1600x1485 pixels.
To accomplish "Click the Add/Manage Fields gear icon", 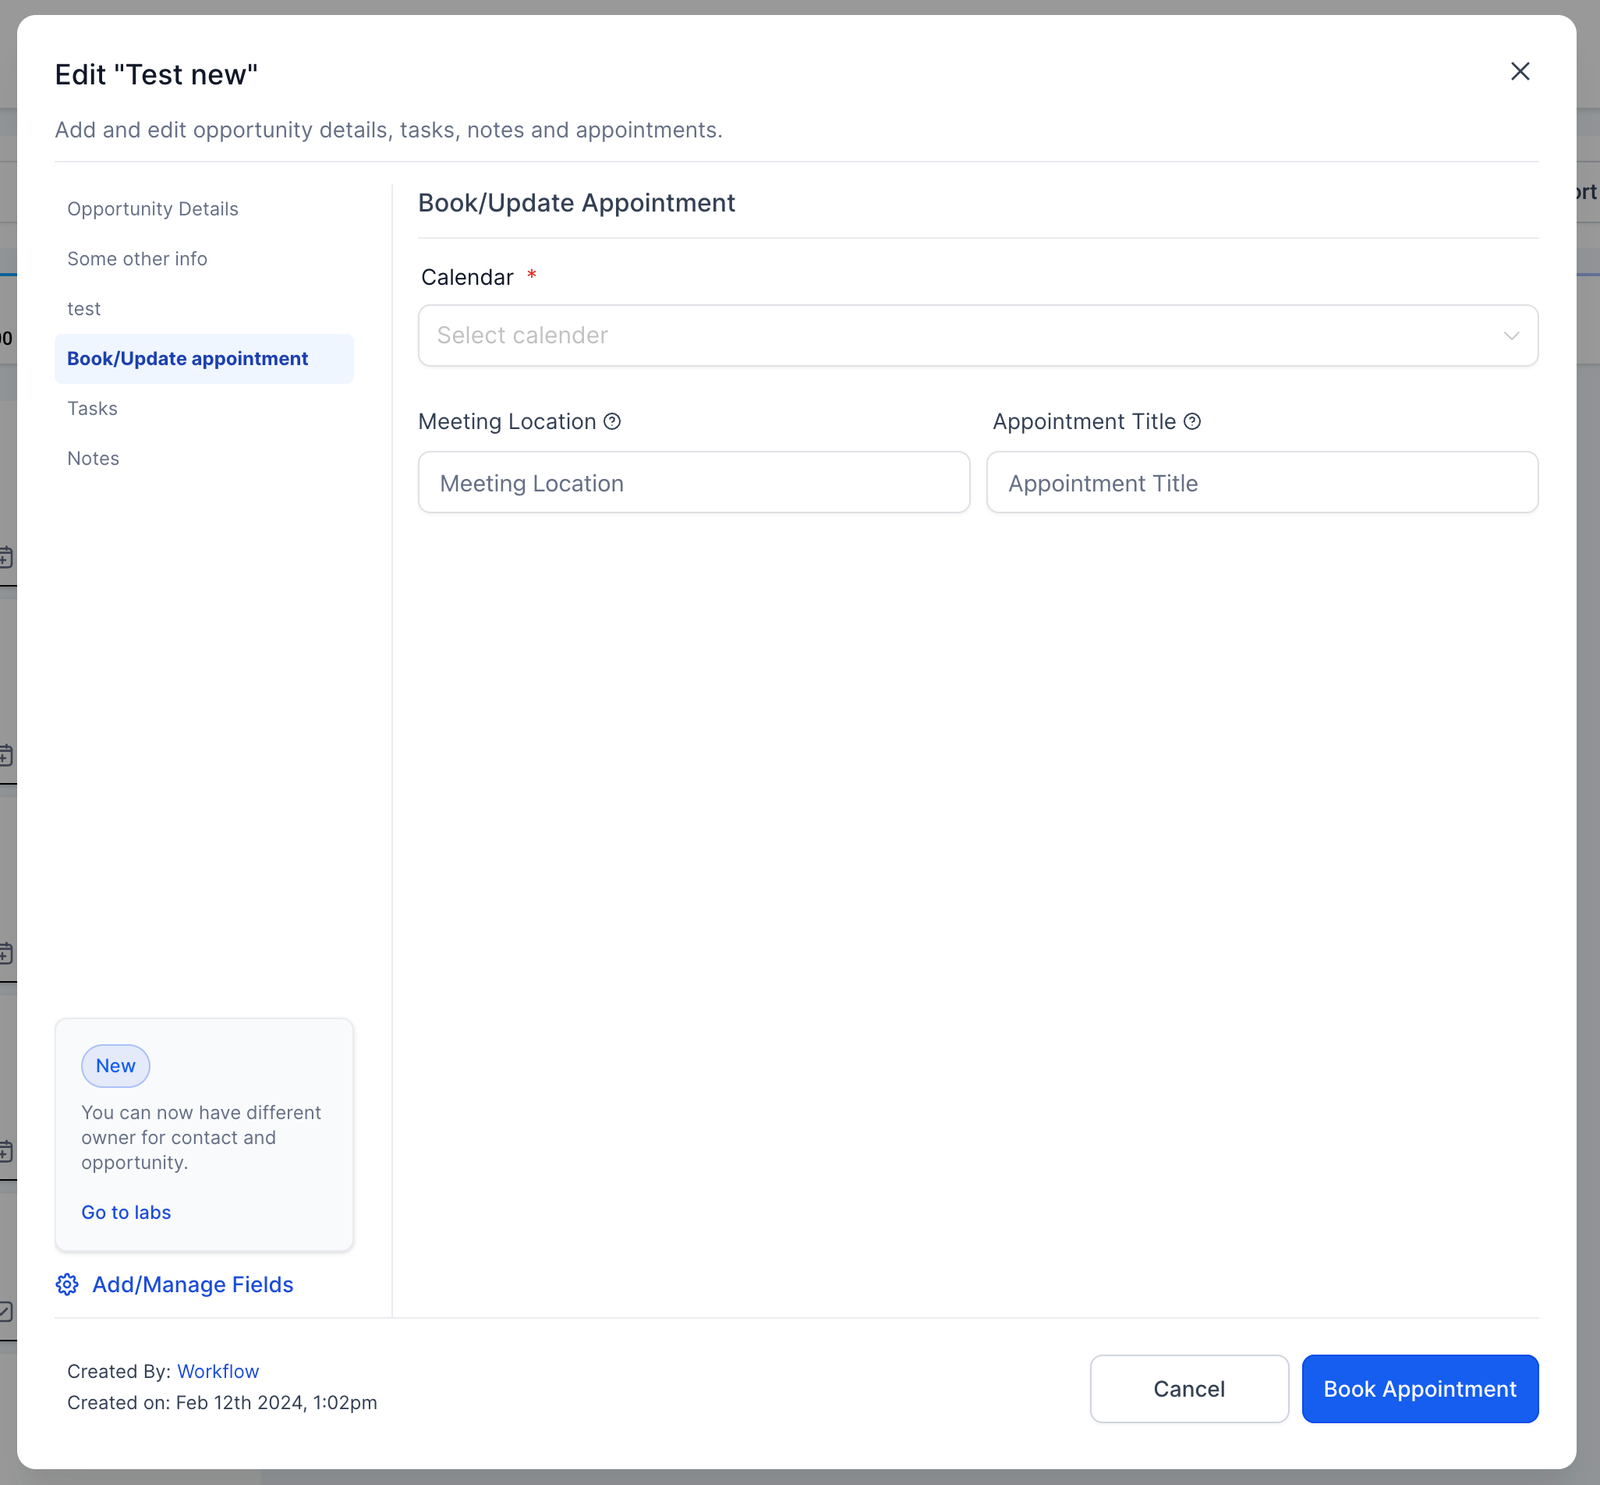I will [67, 1285].
